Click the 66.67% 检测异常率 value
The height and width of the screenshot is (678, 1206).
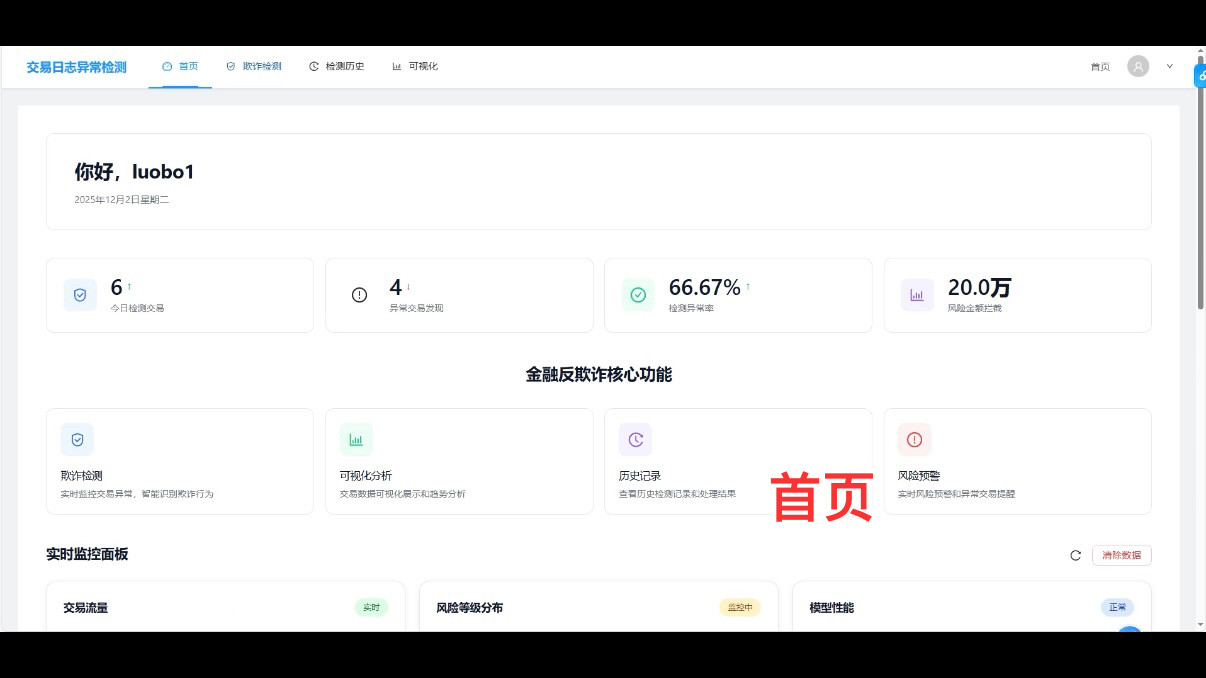704,288
